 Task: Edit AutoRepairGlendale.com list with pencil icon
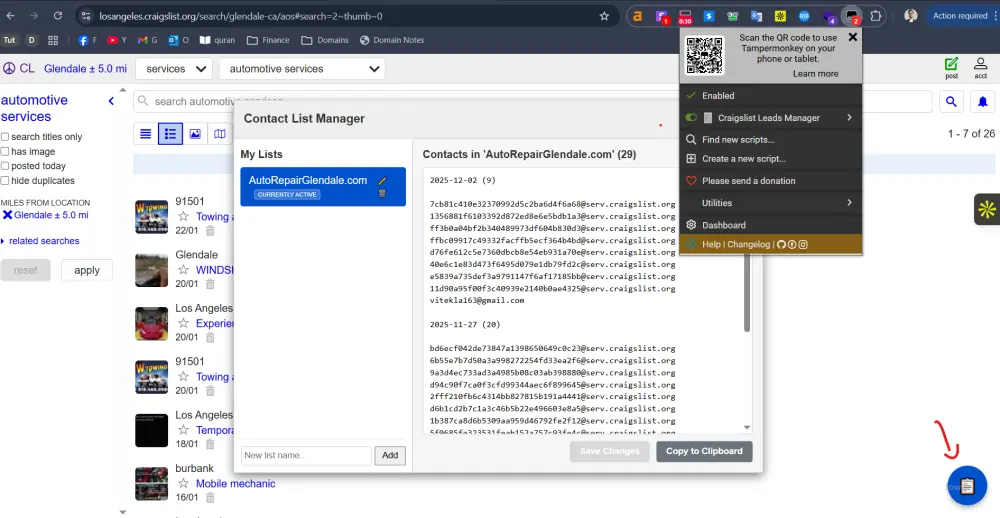coord(382,181)
